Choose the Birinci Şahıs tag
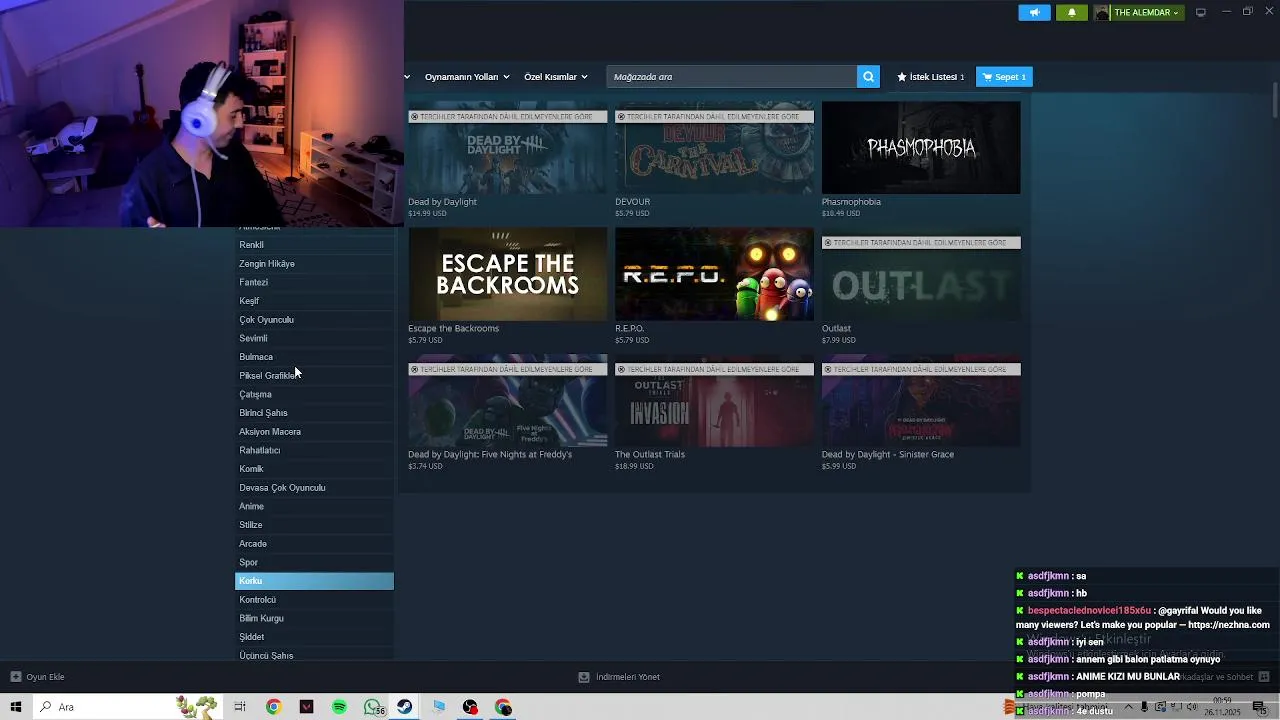This screenshot has height=720, width=1280. pyautogui.click(x=314, y=413)
